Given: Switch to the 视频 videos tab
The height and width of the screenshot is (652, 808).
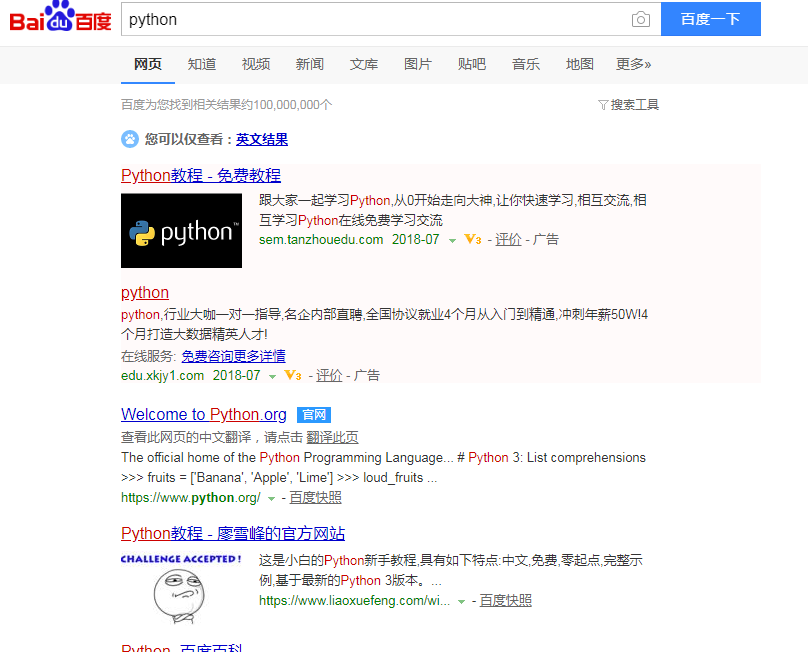Looking at the screenshot, I should pos(256,64).
